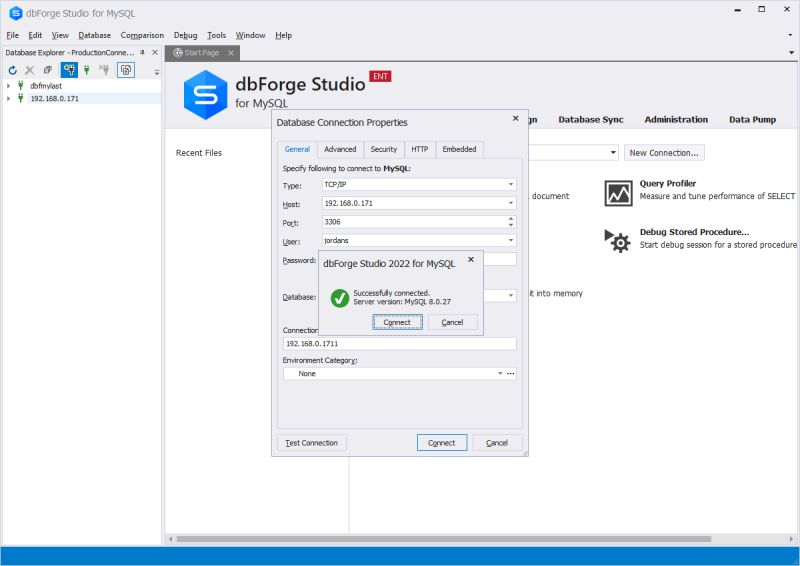Open the Explorer toolbar overflow options arrow

click(157, 72)
